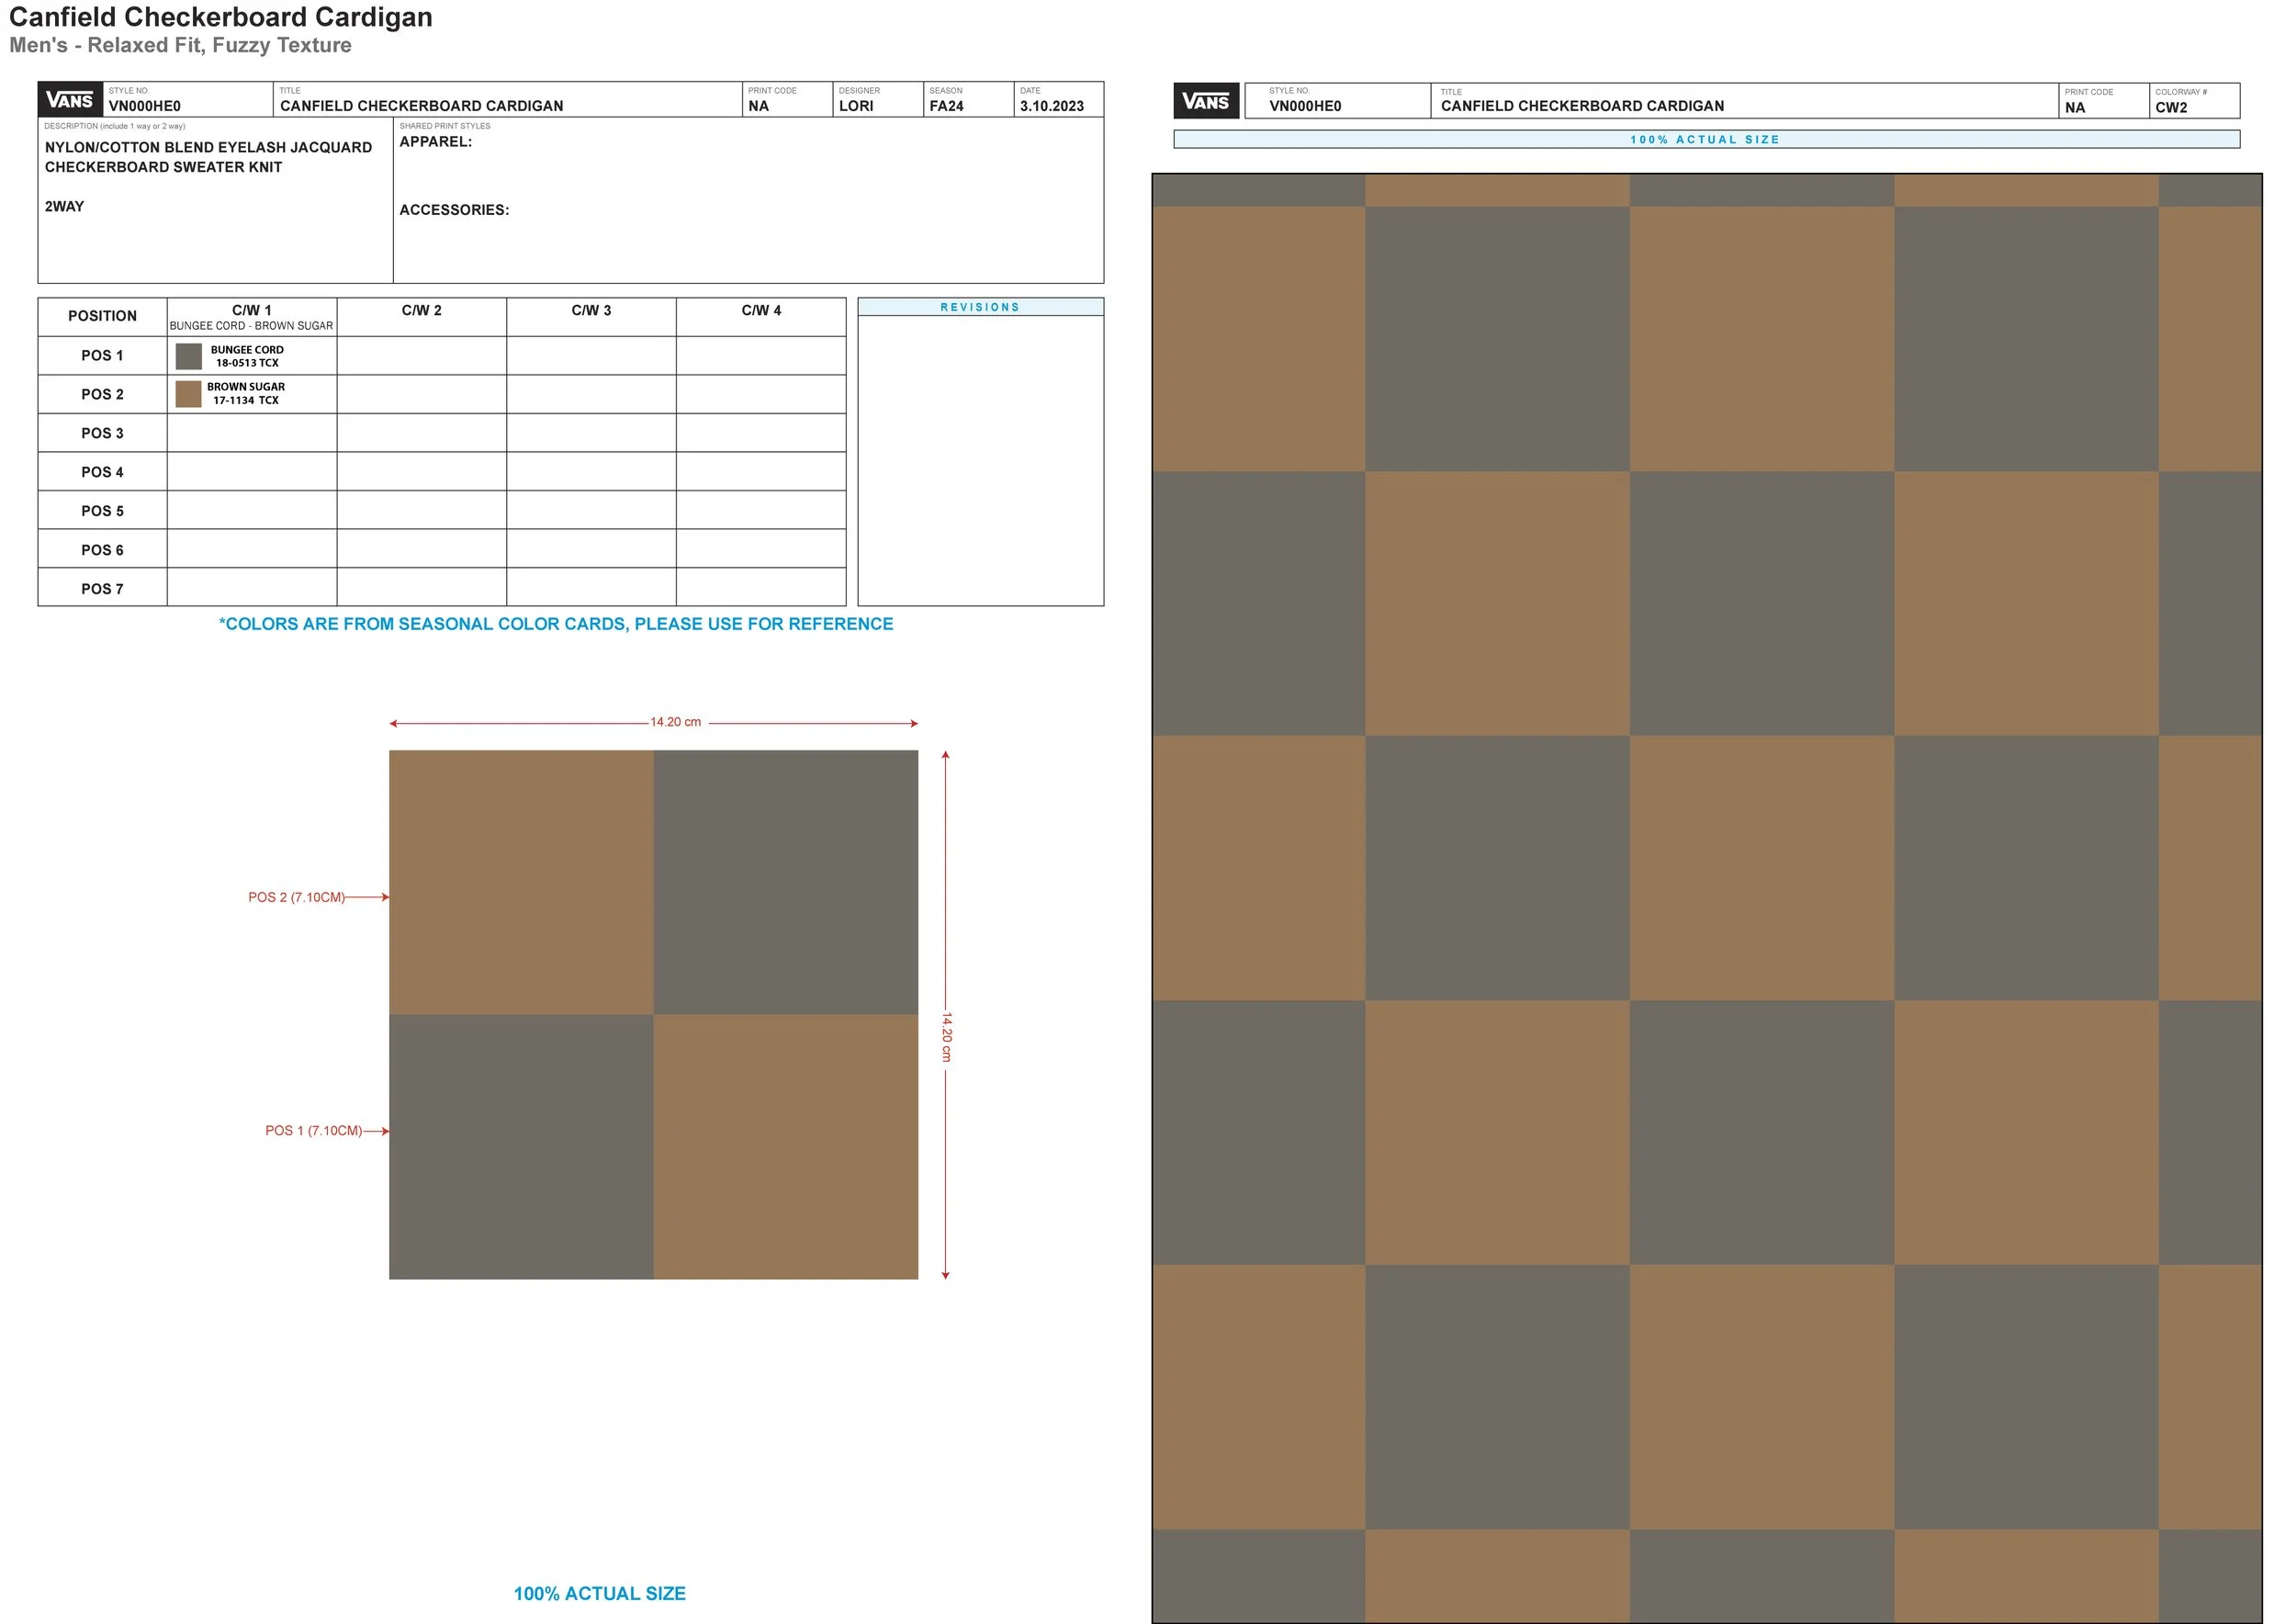Select the Bungee Cord color swatch in POS 1
Image resolution: width=2296 pixels, height=1624 pixels.
(188, 356)
